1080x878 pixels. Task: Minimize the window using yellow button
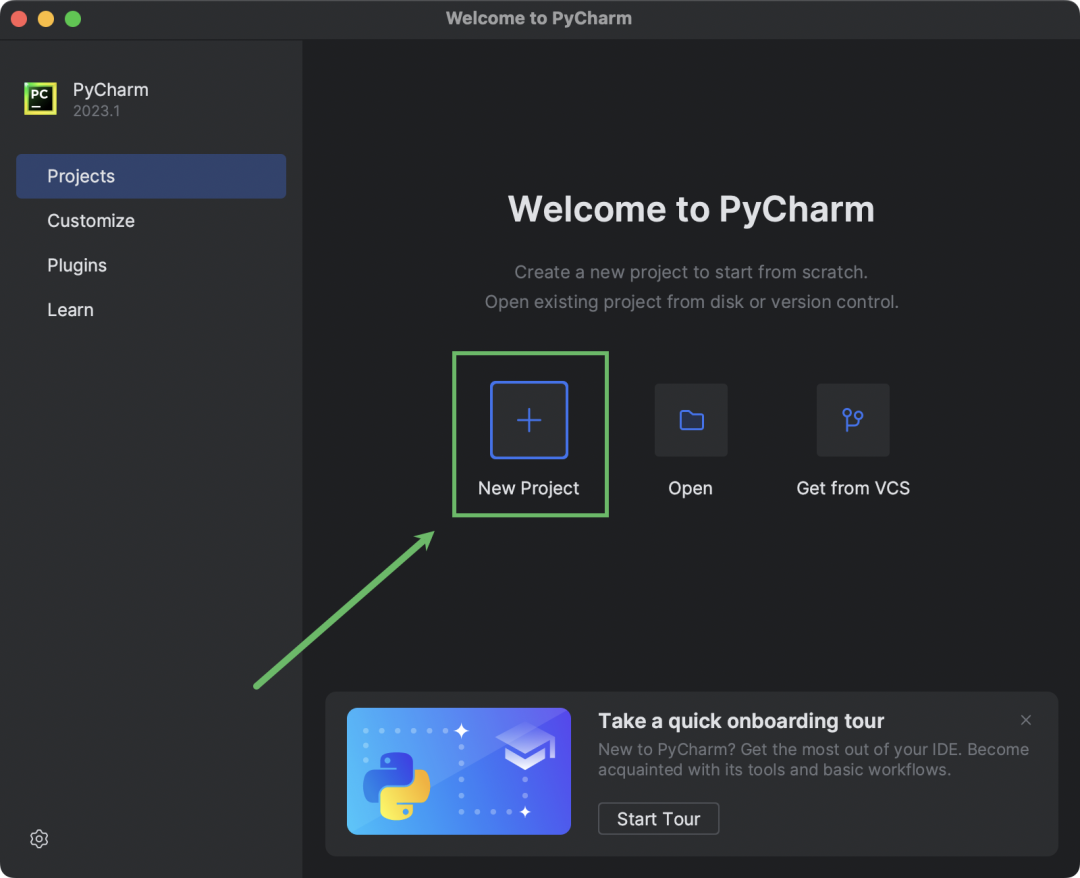[46, 19]
